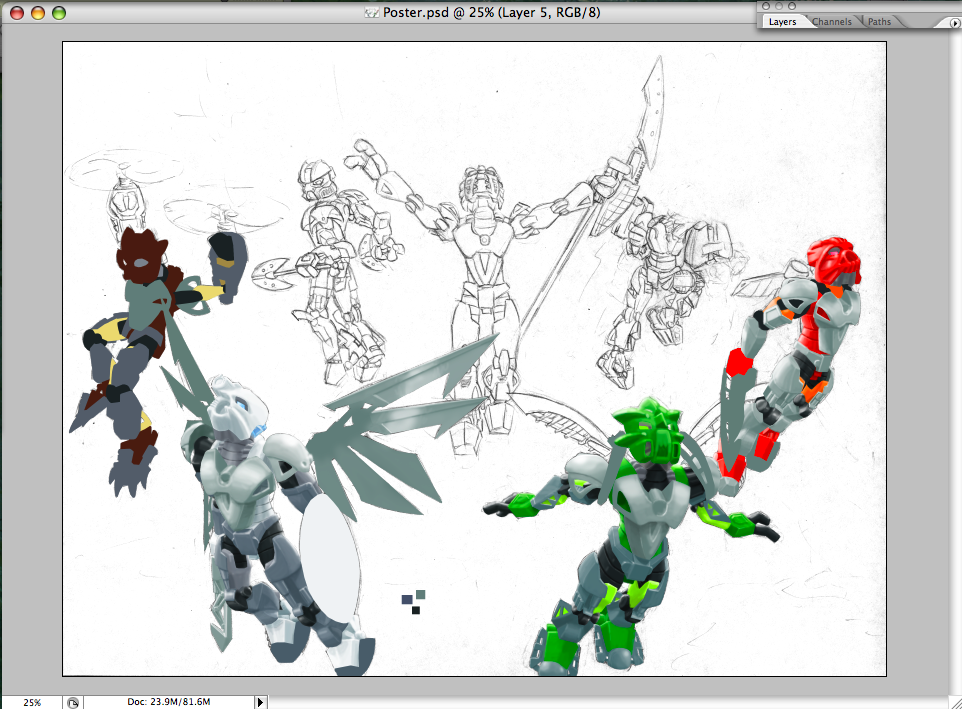
Task: Click the small black color square on canvas
Action: click(416, 610)
